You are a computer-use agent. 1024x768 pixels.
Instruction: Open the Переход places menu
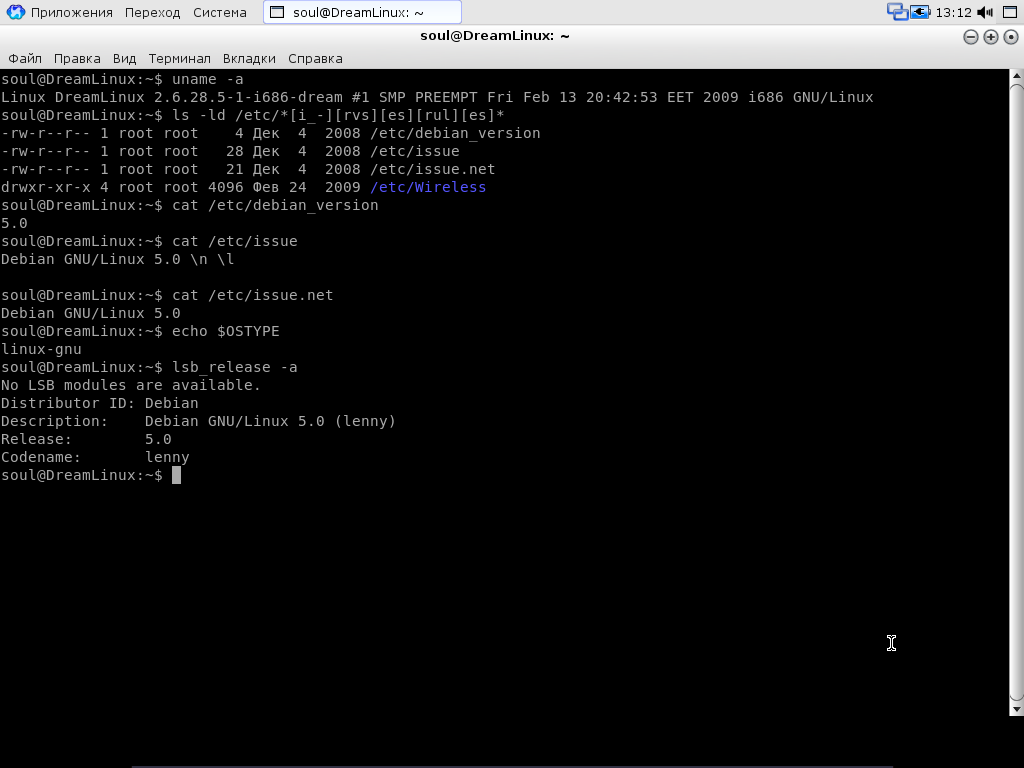(152, 12)
